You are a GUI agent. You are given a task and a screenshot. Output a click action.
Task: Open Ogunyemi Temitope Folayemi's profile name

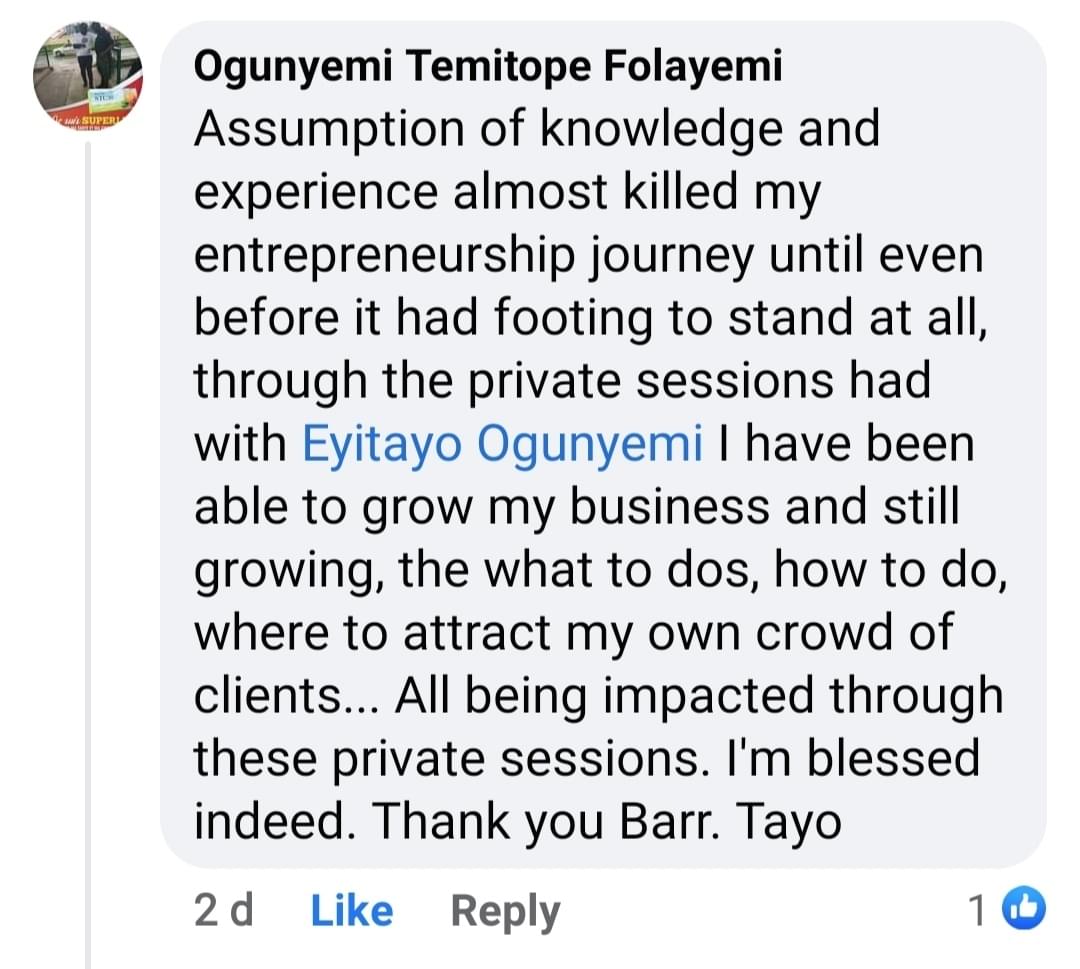(x=487, y=67)
